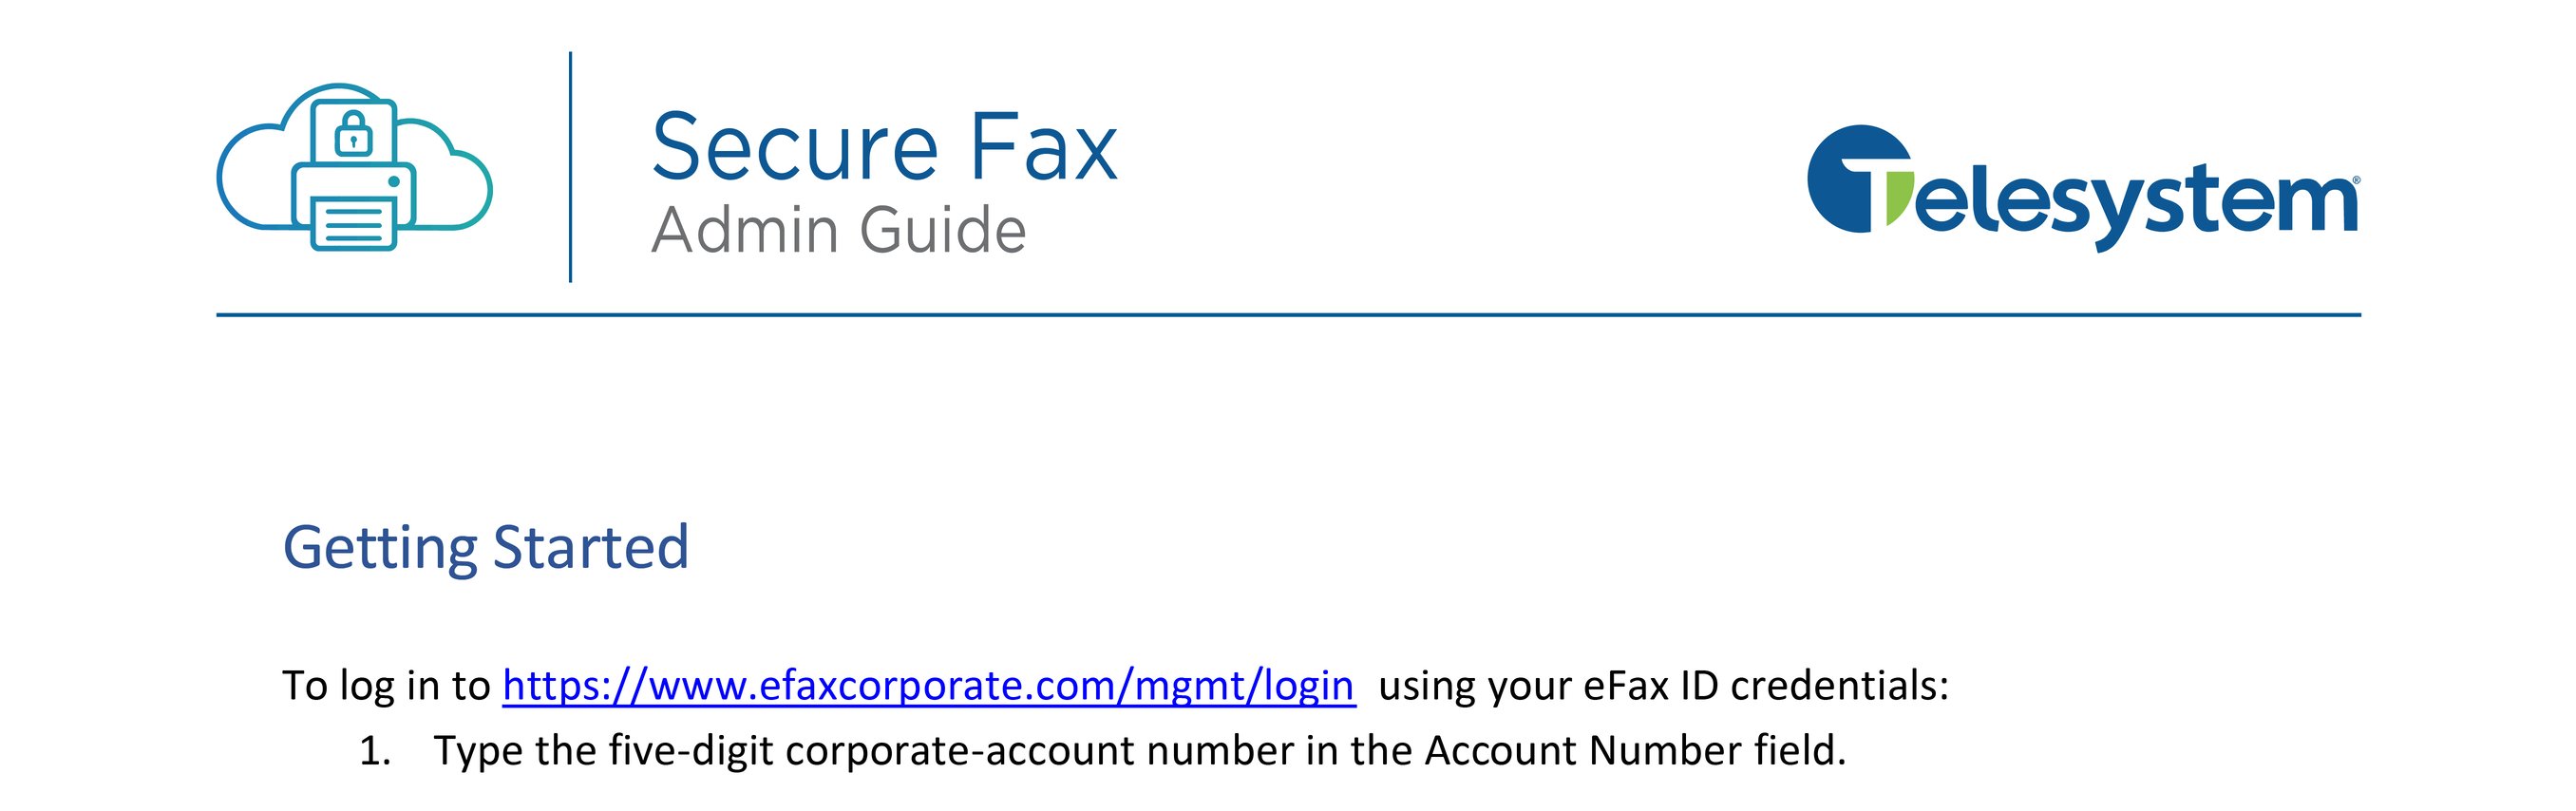Click the cloud fax printer icon
This screenshot has height=811, width=2576.
pos(354,168)
